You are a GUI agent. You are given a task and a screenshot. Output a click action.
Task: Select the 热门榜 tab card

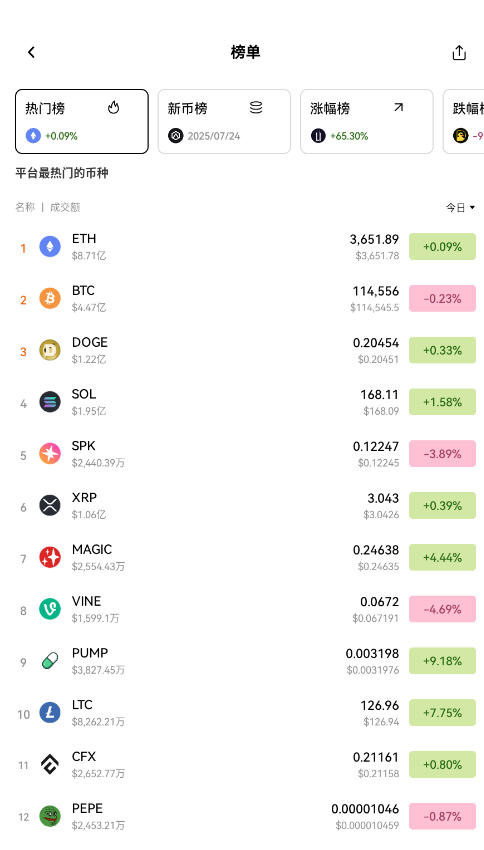[x=82, y=121]
